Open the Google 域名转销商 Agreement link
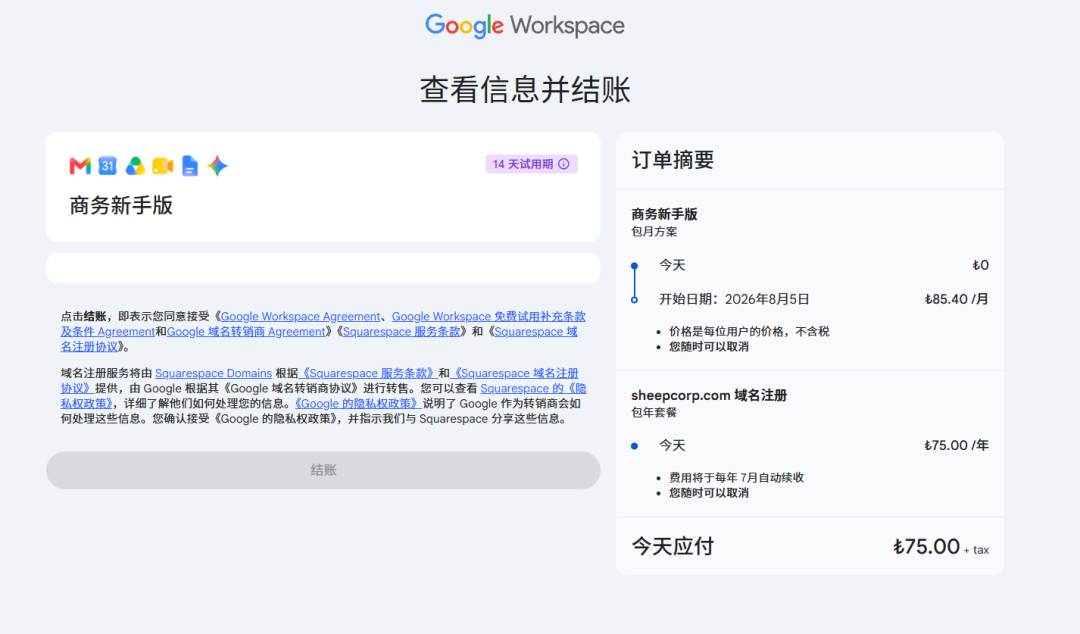Viewport: 1080px width, 634px height. click(x=246, y=331)
